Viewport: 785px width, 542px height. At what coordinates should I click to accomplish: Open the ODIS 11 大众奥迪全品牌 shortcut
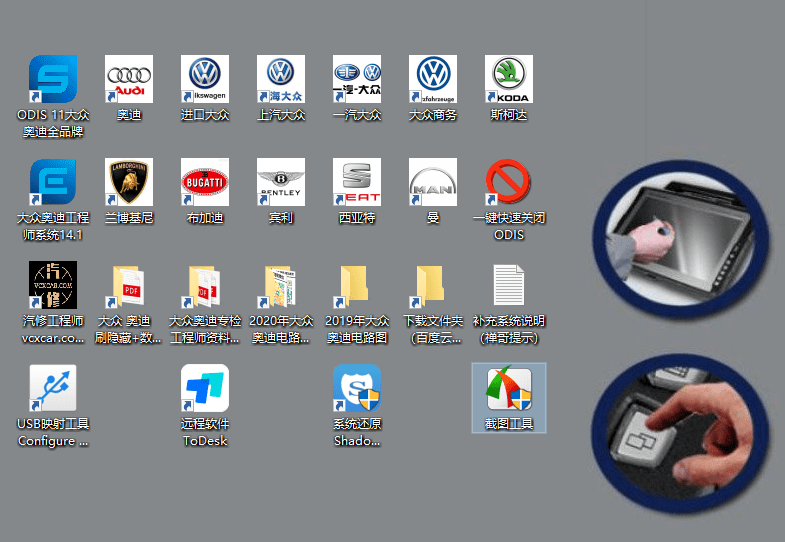click(53, 80)
